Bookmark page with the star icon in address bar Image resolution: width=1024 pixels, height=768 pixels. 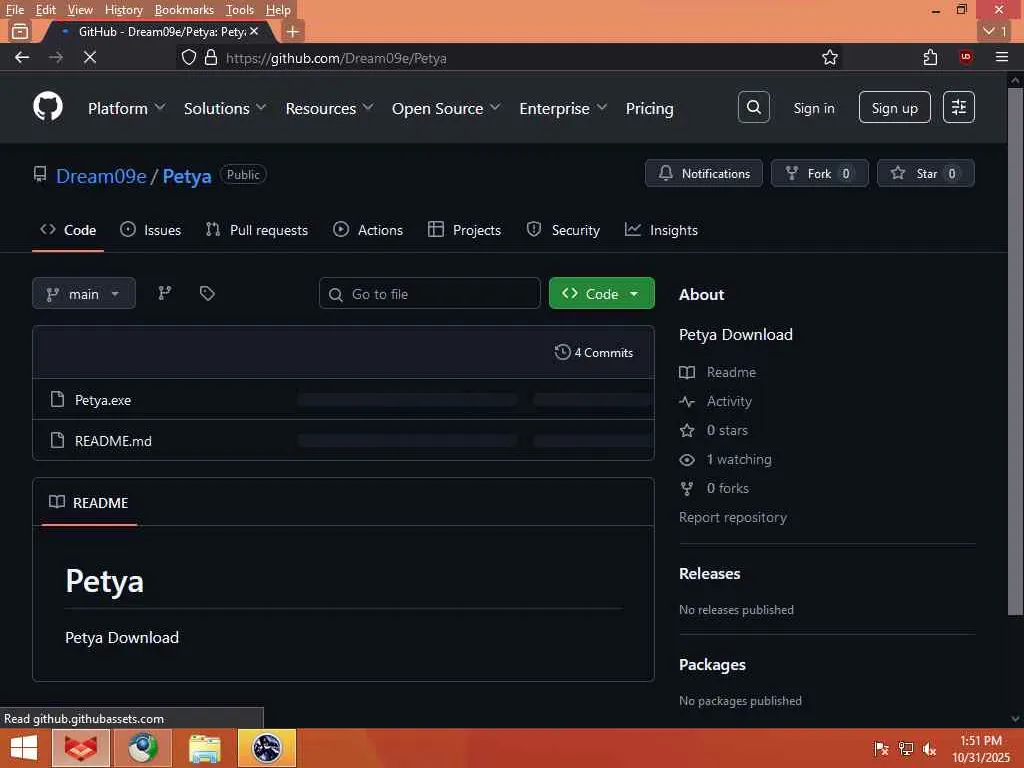click(x=830, y=57)
